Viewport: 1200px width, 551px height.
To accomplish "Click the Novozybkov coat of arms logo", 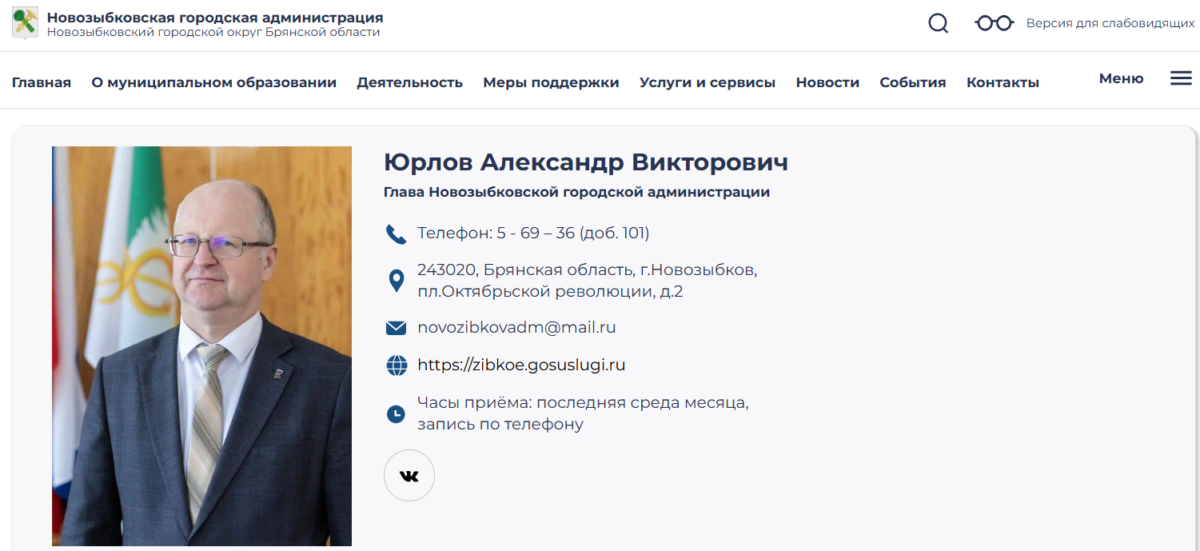I will point(25,22).
